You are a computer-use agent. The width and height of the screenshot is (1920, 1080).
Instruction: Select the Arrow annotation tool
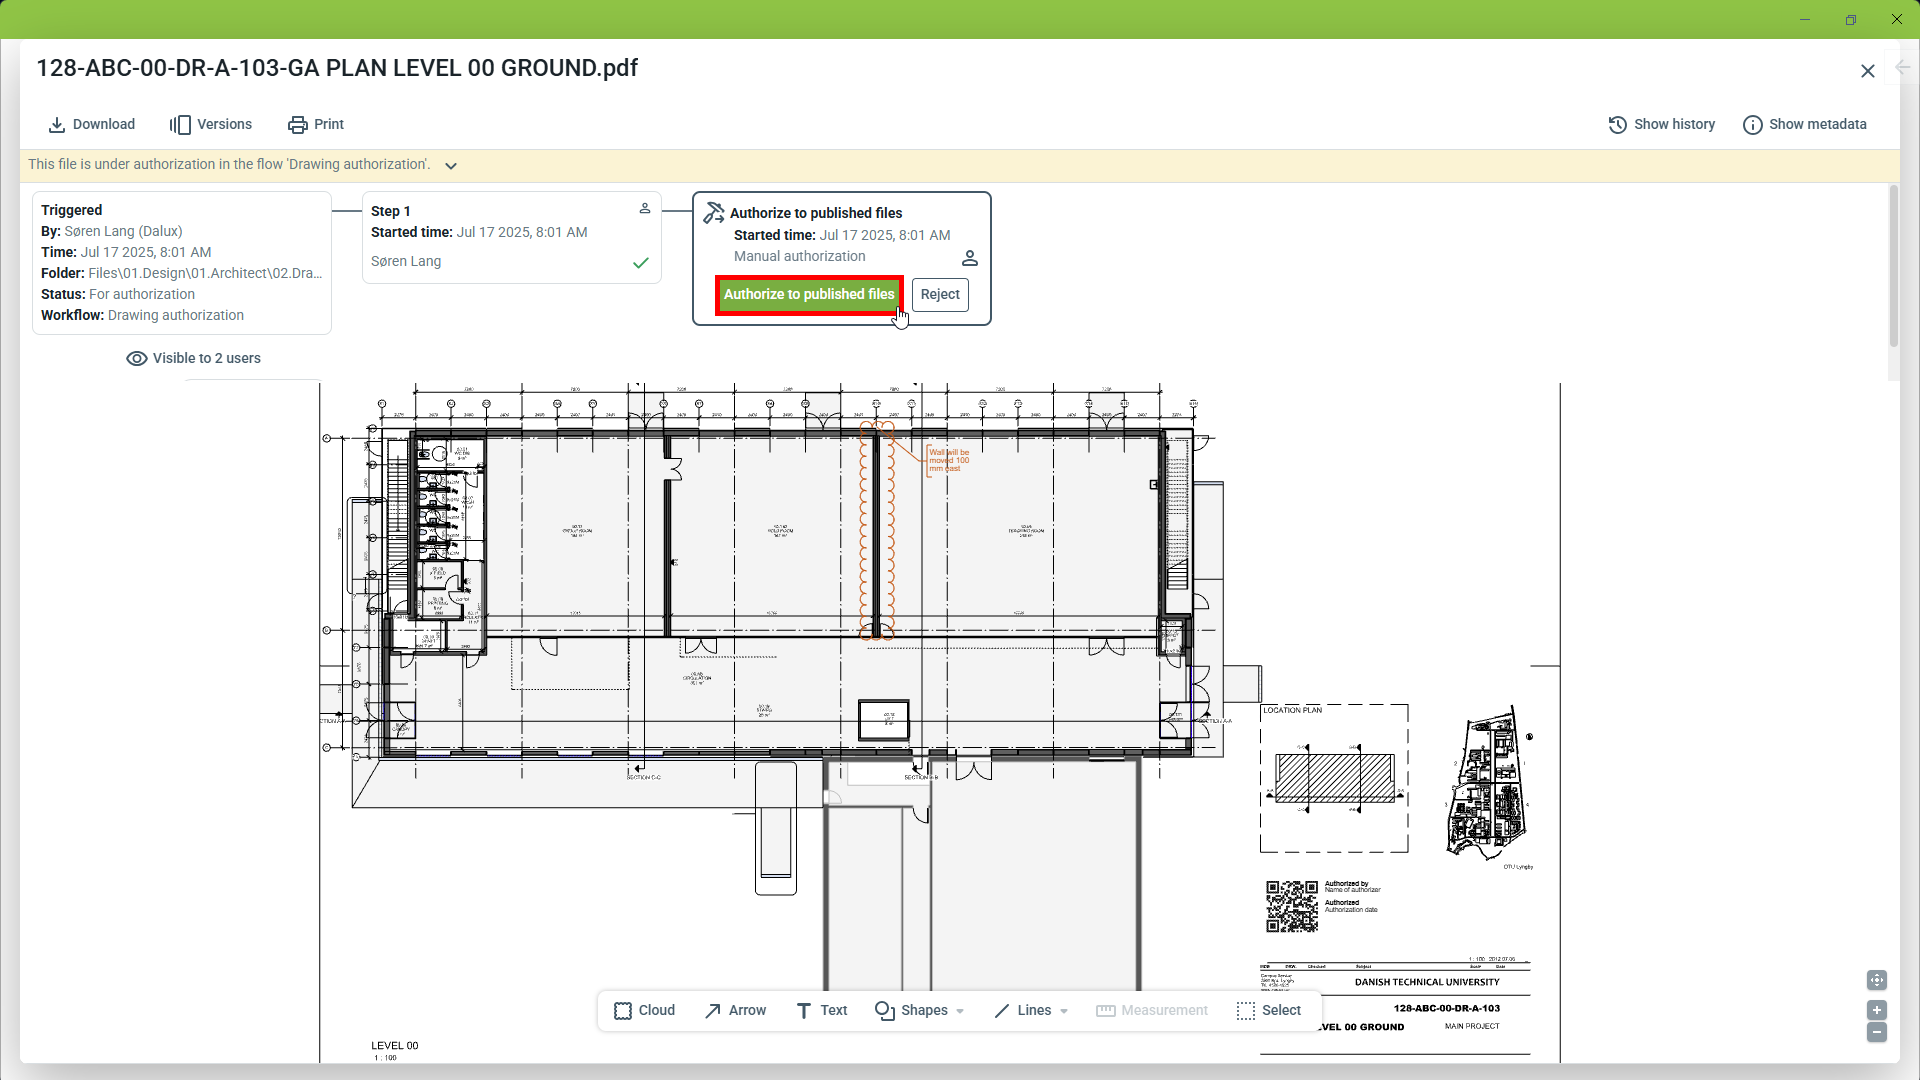(735, 1011)
